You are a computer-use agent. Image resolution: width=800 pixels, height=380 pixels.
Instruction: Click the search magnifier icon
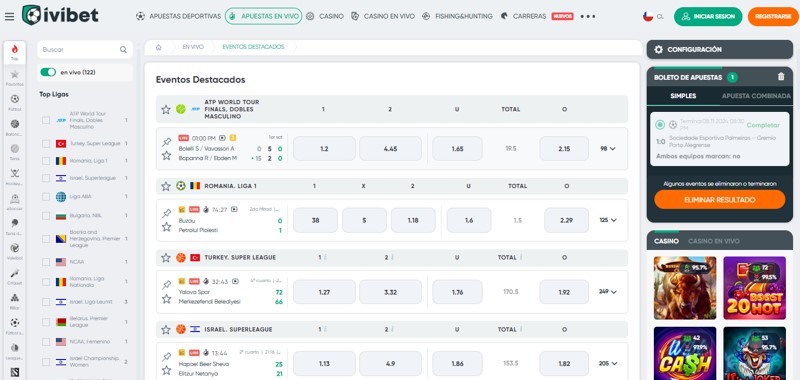[123, 49]
